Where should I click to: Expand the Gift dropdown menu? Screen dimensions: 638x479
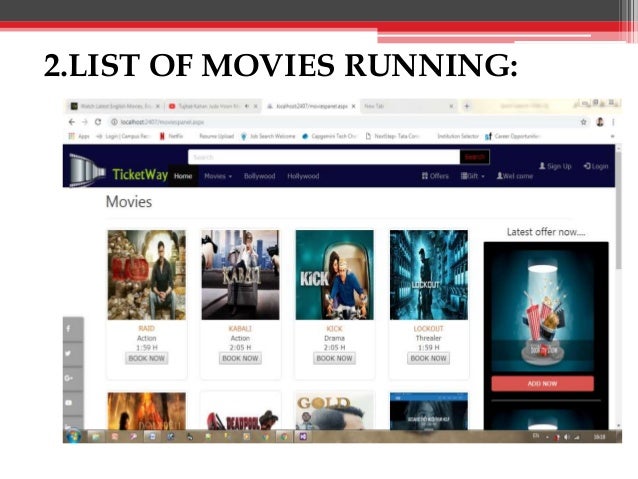pyautogui.click(x=473, y=176)
